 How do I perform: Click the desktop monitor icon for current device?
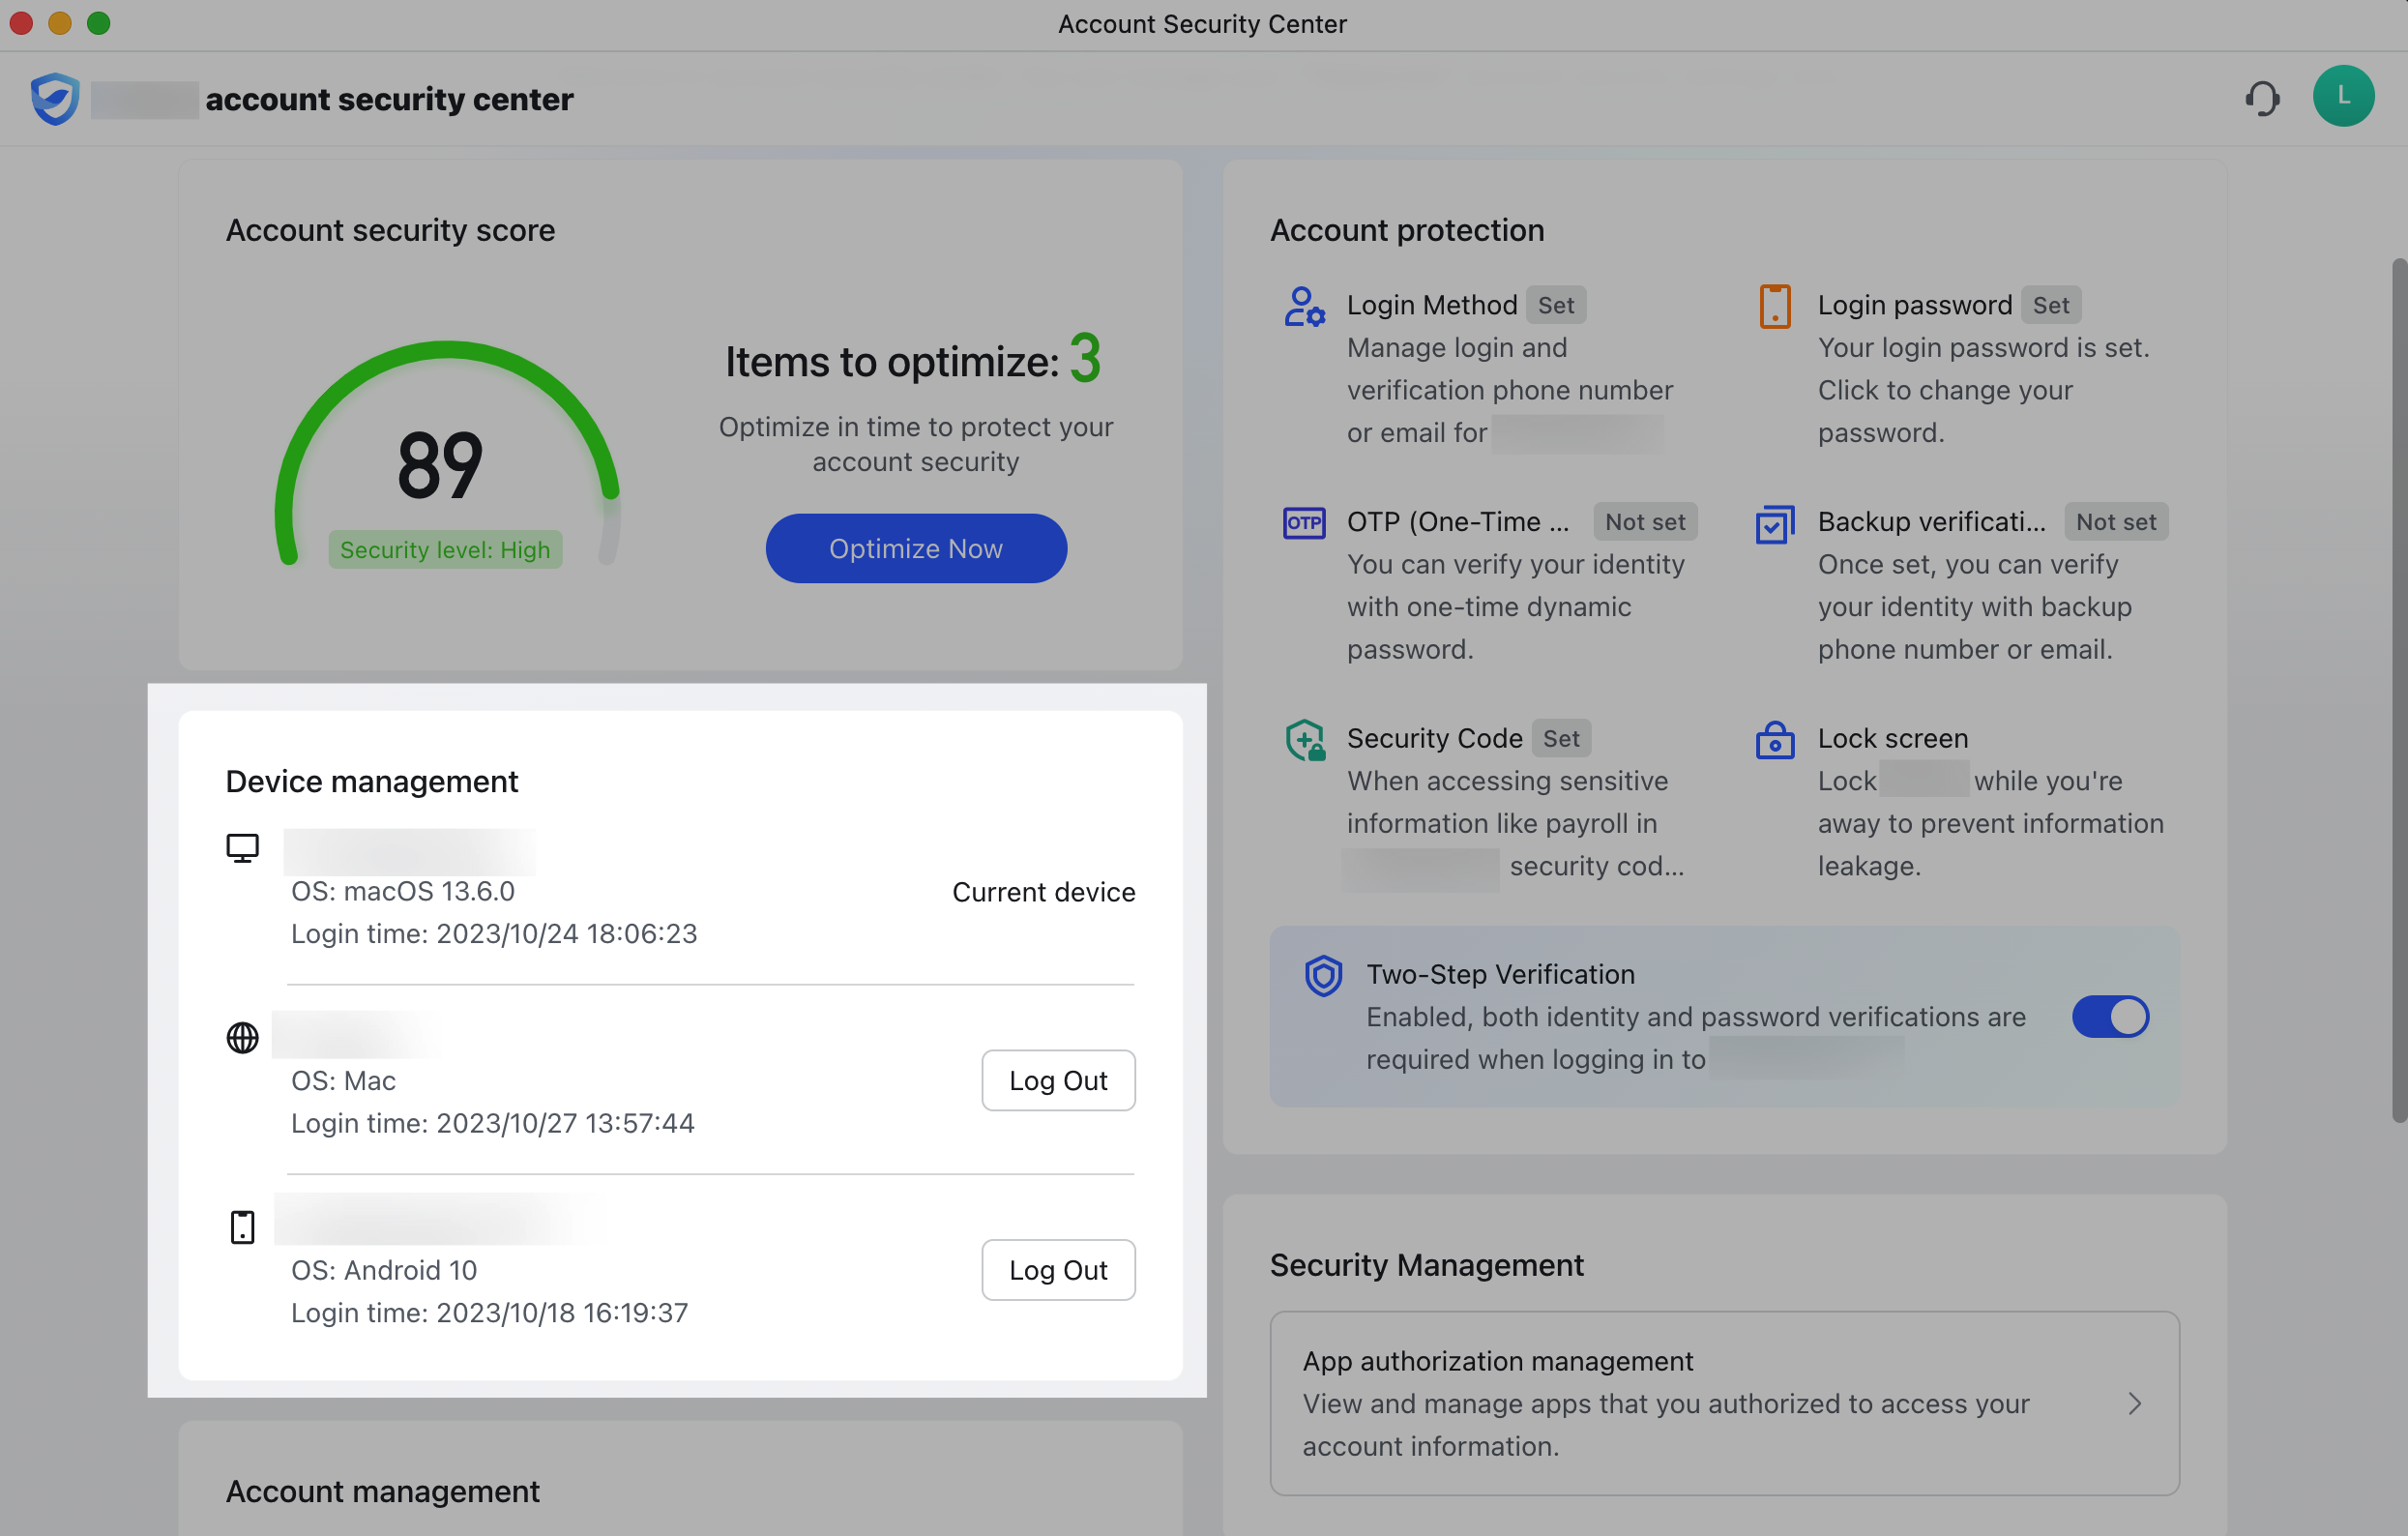click(242, 847)
